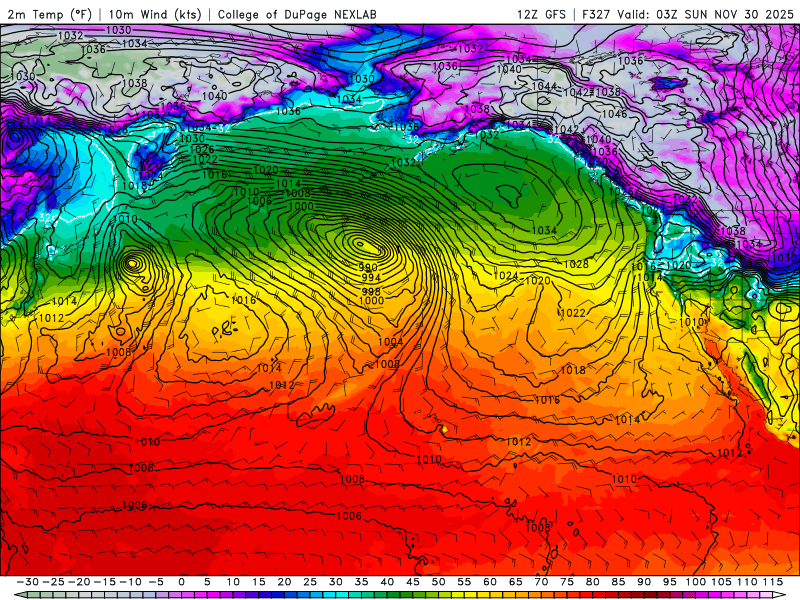Click the 35 value on the temperature legend
800x600 pixels.
[361, 582]
